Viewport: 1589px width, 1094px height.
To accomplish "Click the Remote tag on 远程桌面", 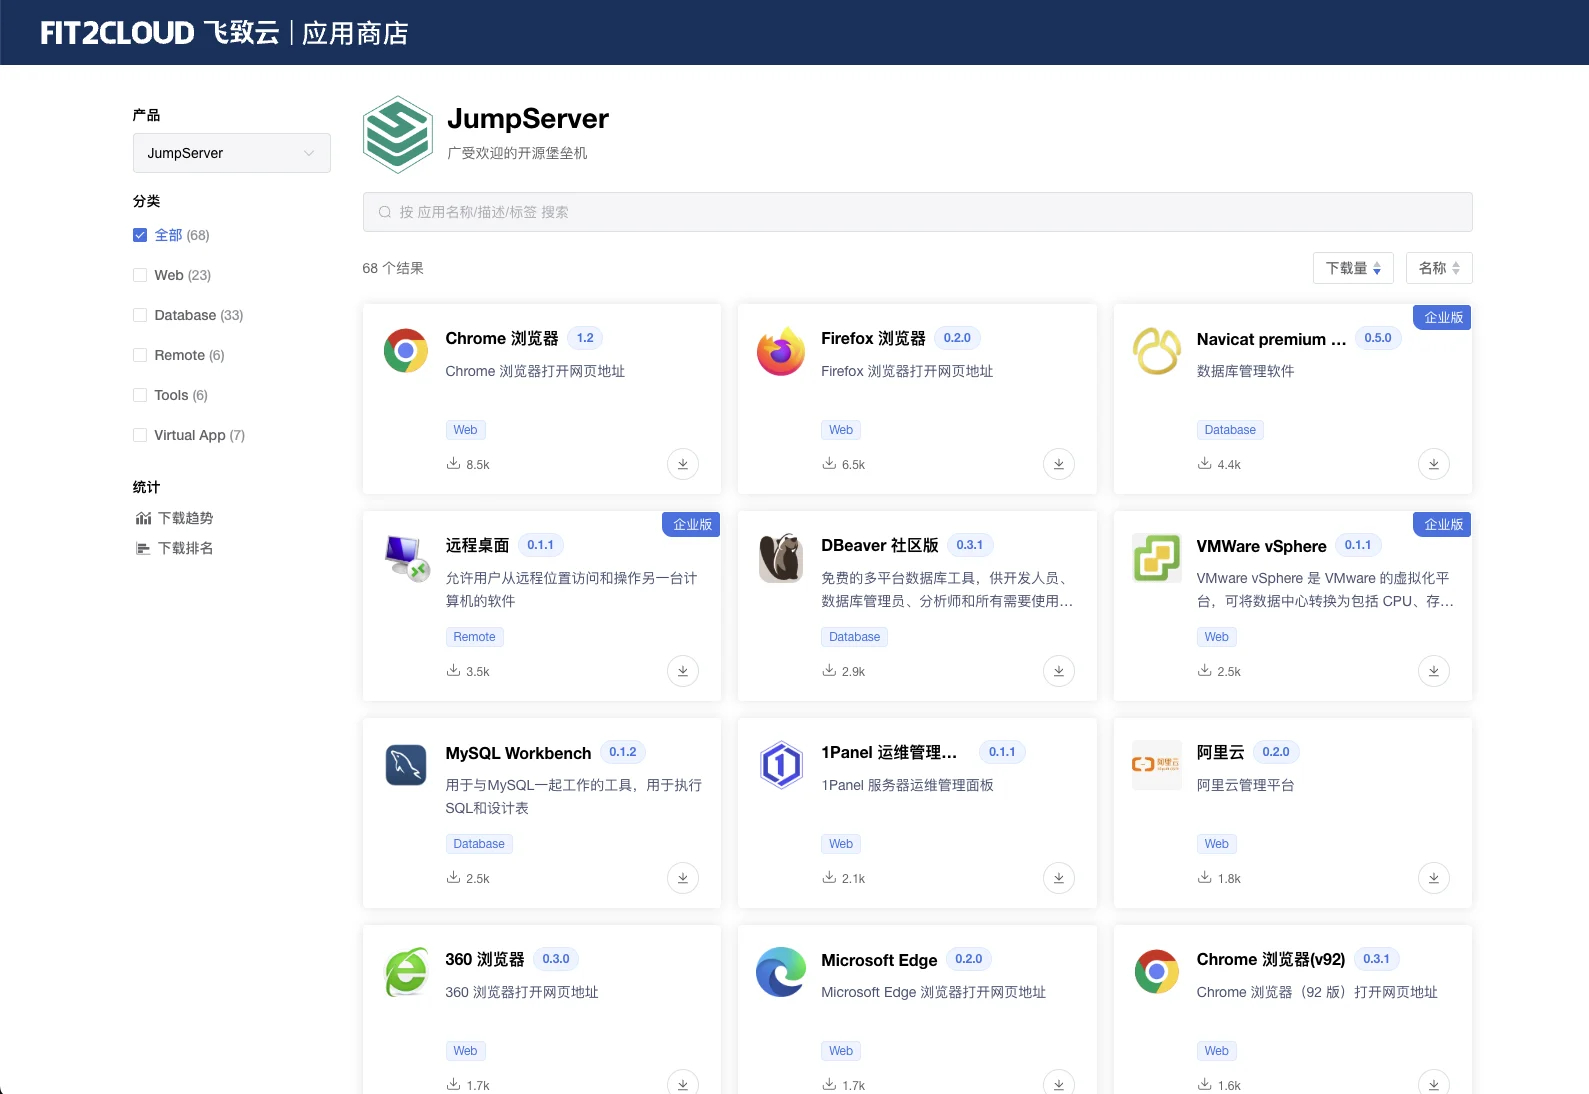I will [x=474, y=637].
